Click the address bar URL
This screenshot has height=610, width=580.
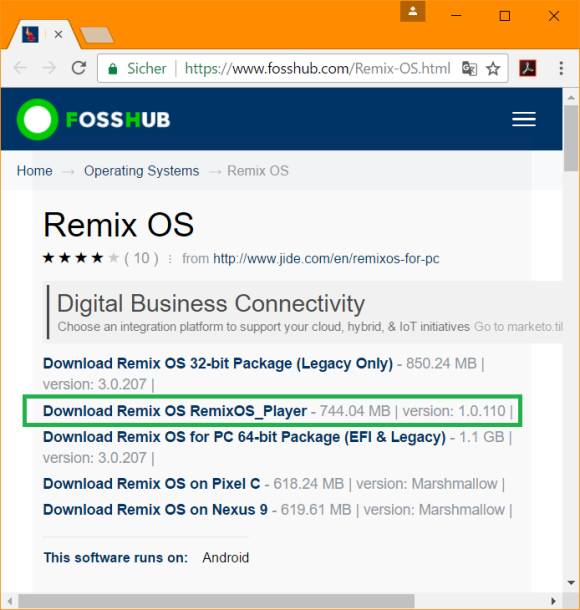pos(317,68)
